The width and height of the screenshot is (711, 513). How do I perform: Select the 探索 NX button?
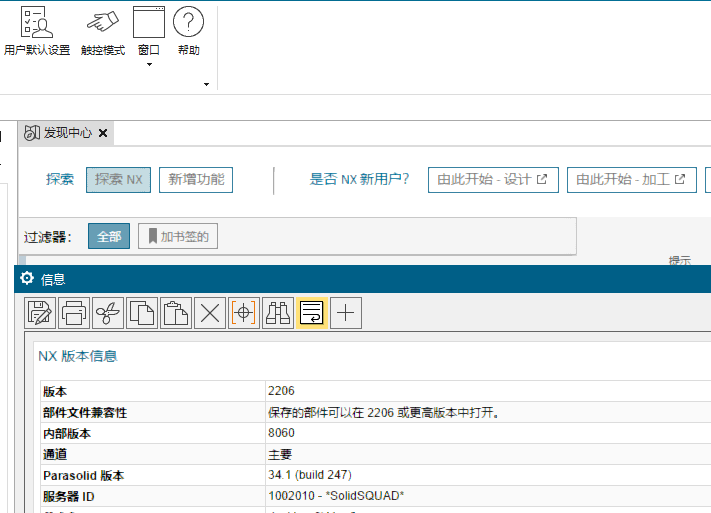(118, 180)
